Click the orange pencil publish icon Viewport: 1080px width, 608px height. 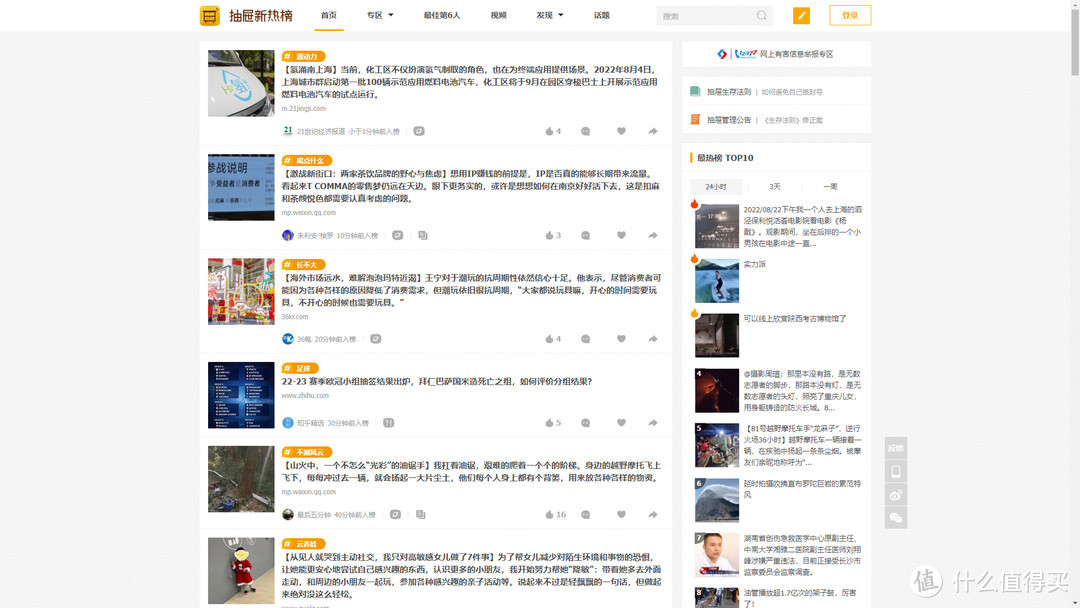(801, 15)
